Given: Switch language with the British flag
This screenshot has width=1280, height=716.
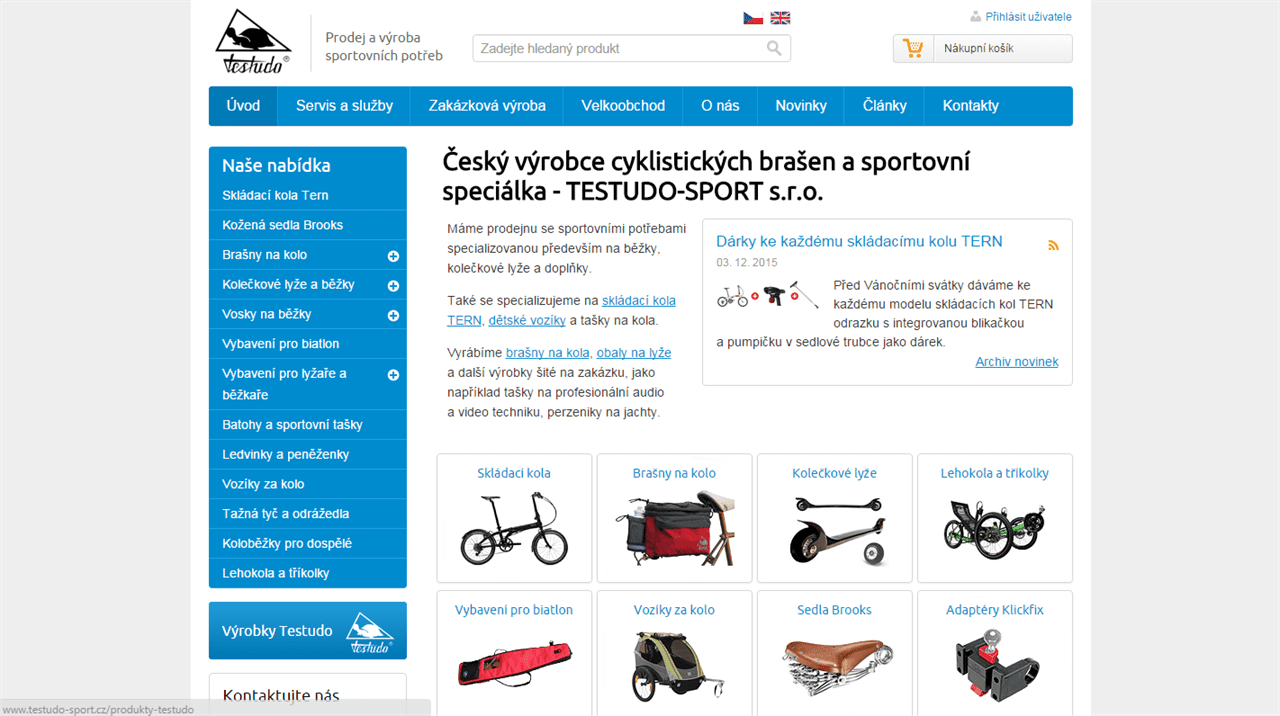Looking at the screenshot, I should coord(780,18).
